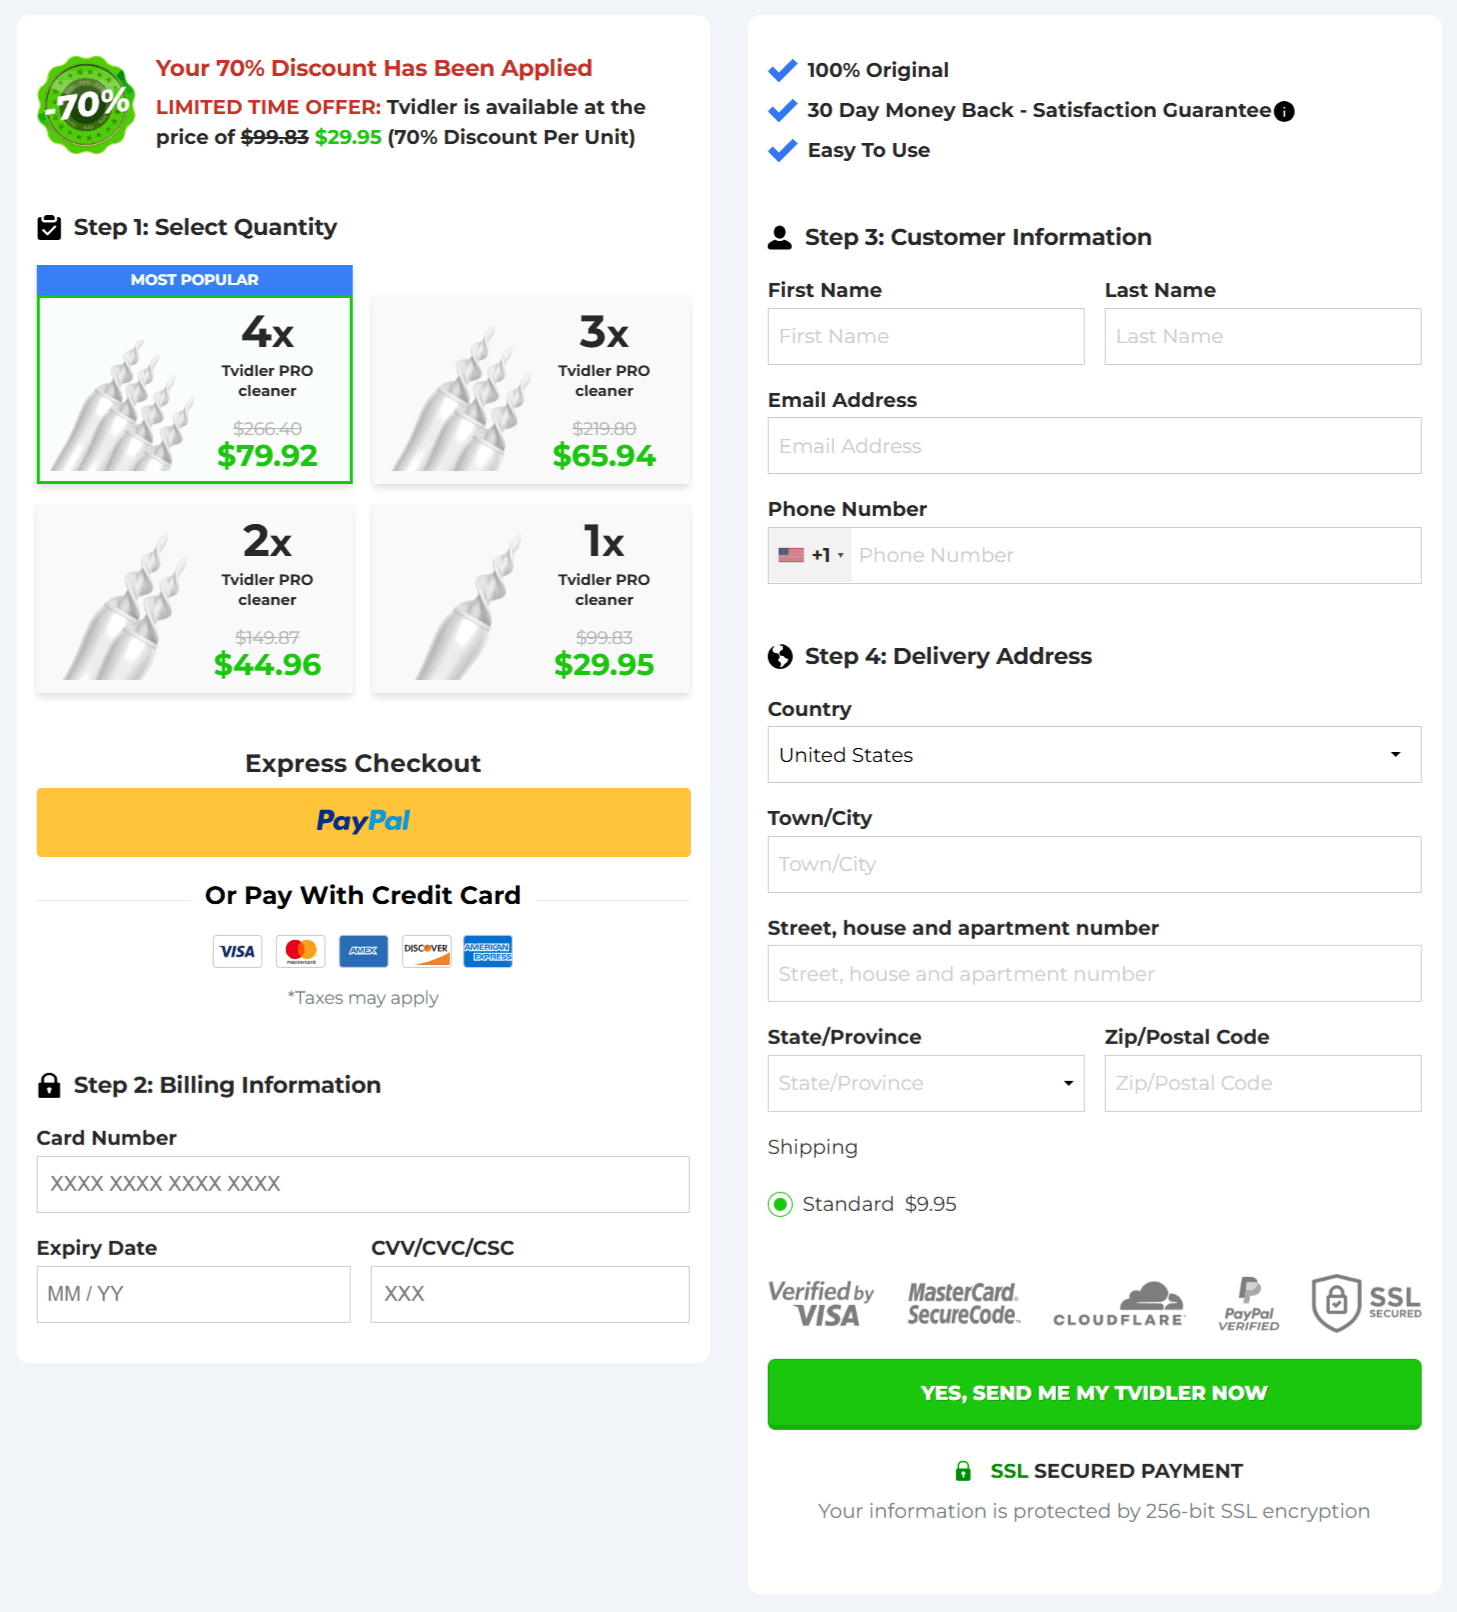
Task: Open the phone country code selector
Action: coord(809,555)
